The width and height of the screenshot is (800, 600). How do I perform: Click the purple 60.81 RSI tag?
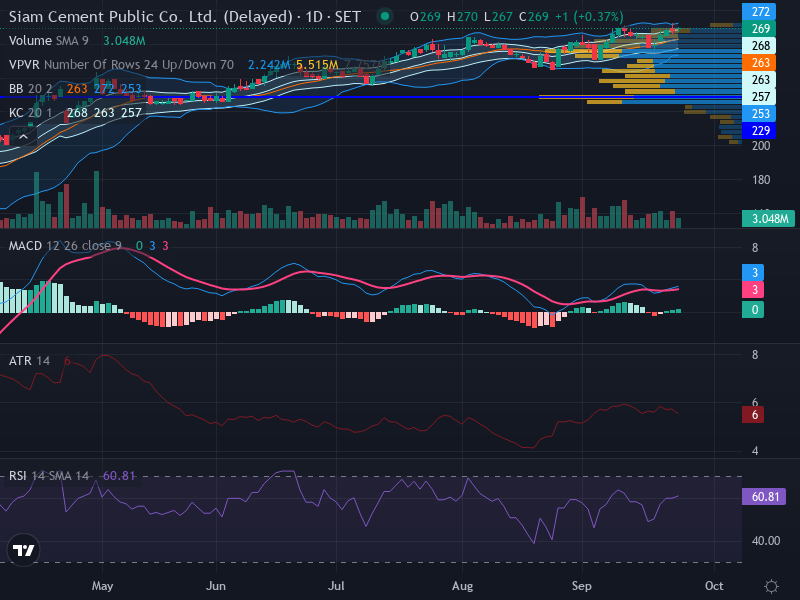pos(764,496)
